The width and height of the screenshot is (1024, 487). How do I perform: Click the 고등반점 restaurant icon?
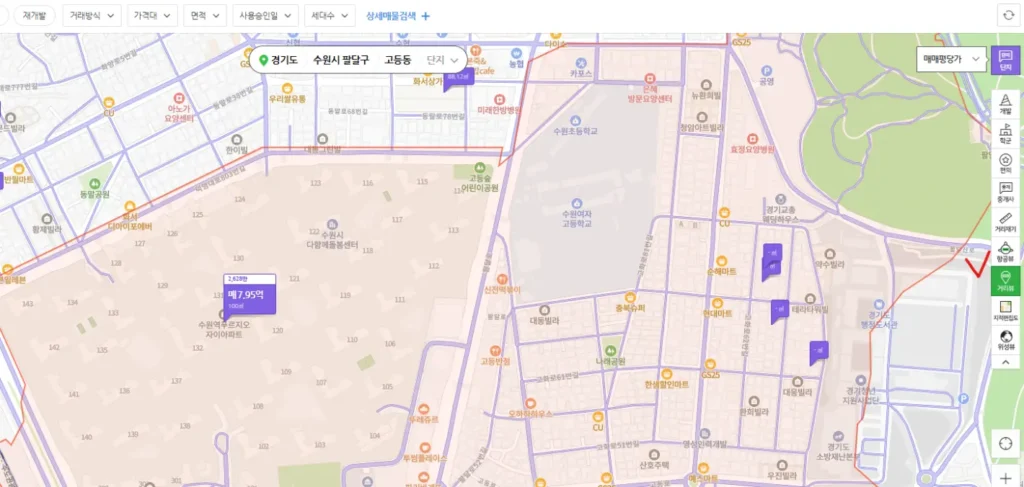click(x=494, y=350)
